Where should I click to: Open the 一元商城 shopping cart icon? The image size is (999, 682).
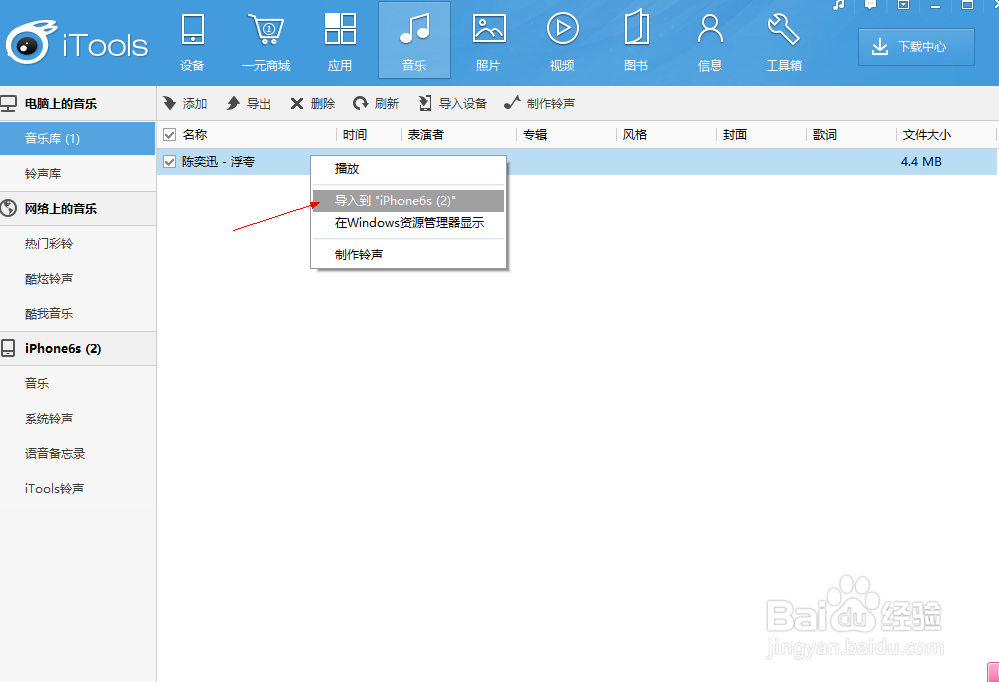point(266,30)
